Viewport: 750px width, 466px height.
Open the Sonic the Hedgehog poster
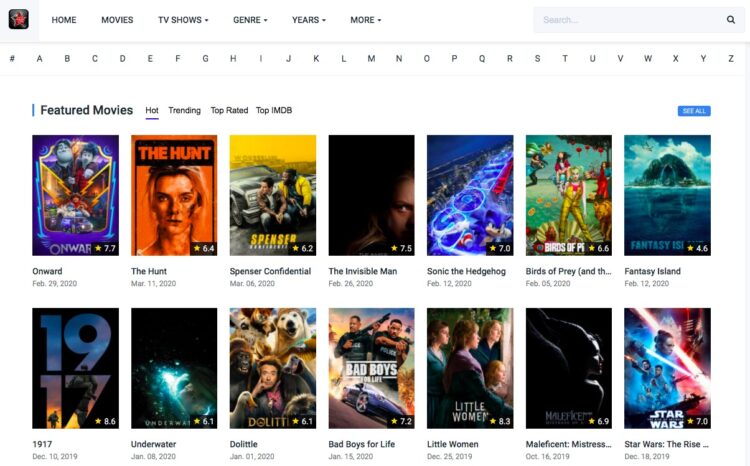[470, 195]
